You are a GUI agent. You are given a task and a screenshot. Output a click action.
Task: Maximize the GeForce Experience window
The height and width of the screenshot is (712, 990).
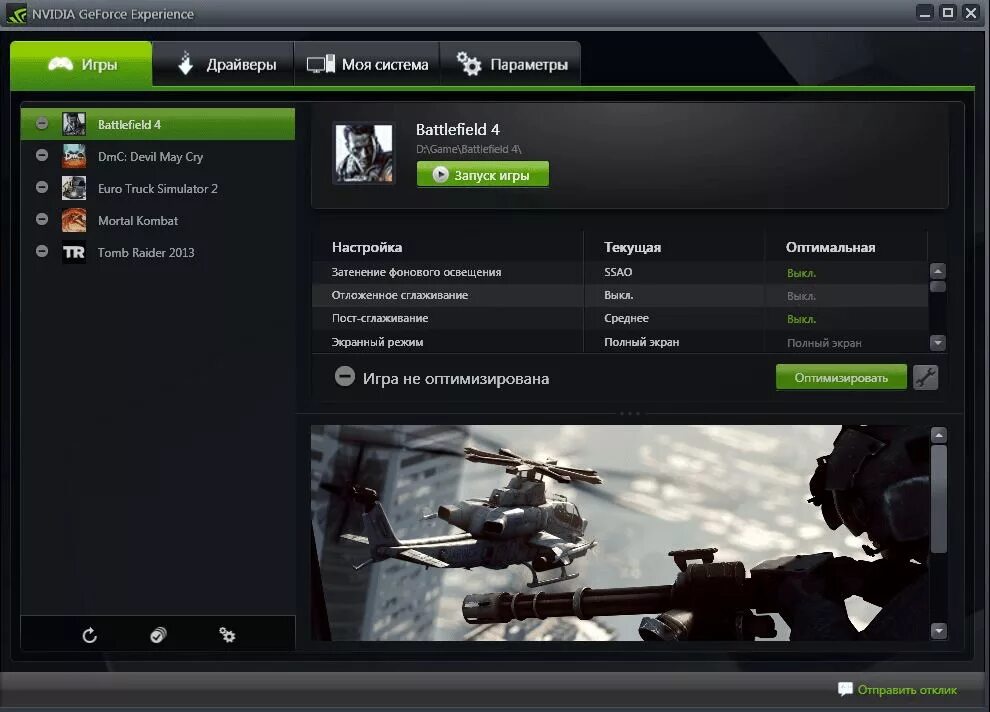pyautogui.click(x=948, y=13)
